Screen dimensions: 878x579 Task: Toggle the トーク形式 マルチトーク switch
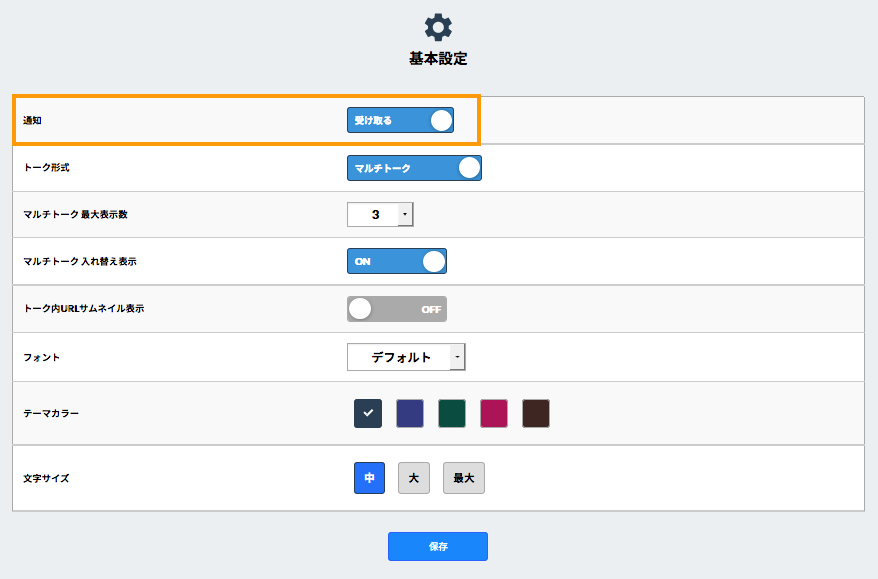(414, 168)
